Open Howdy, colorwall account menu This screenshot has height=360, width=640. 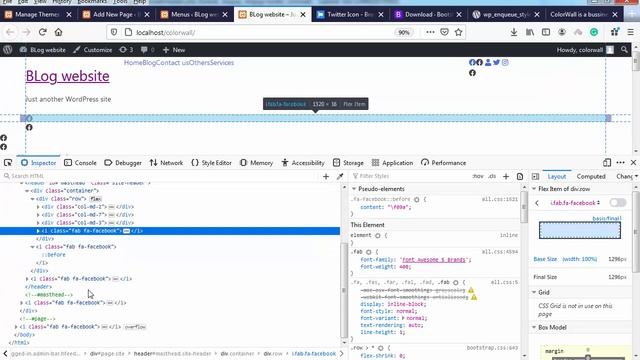[585, 50]
